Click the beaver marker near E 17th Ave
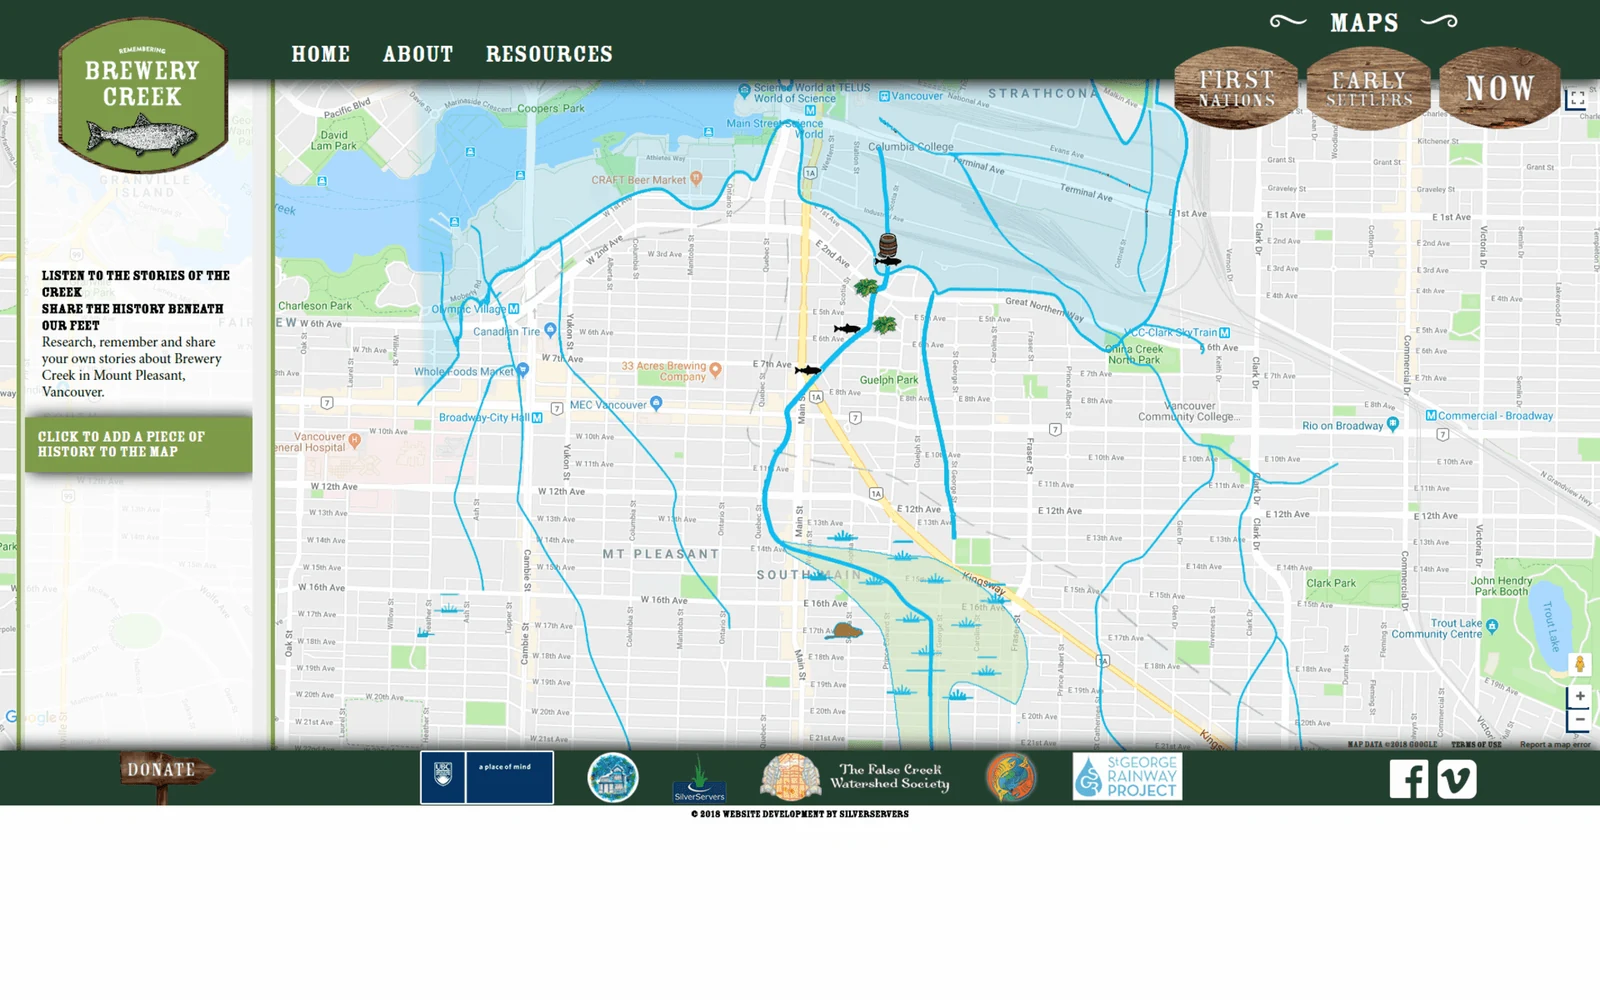This screenshot has width=1600, height=1000. [846, 630]
